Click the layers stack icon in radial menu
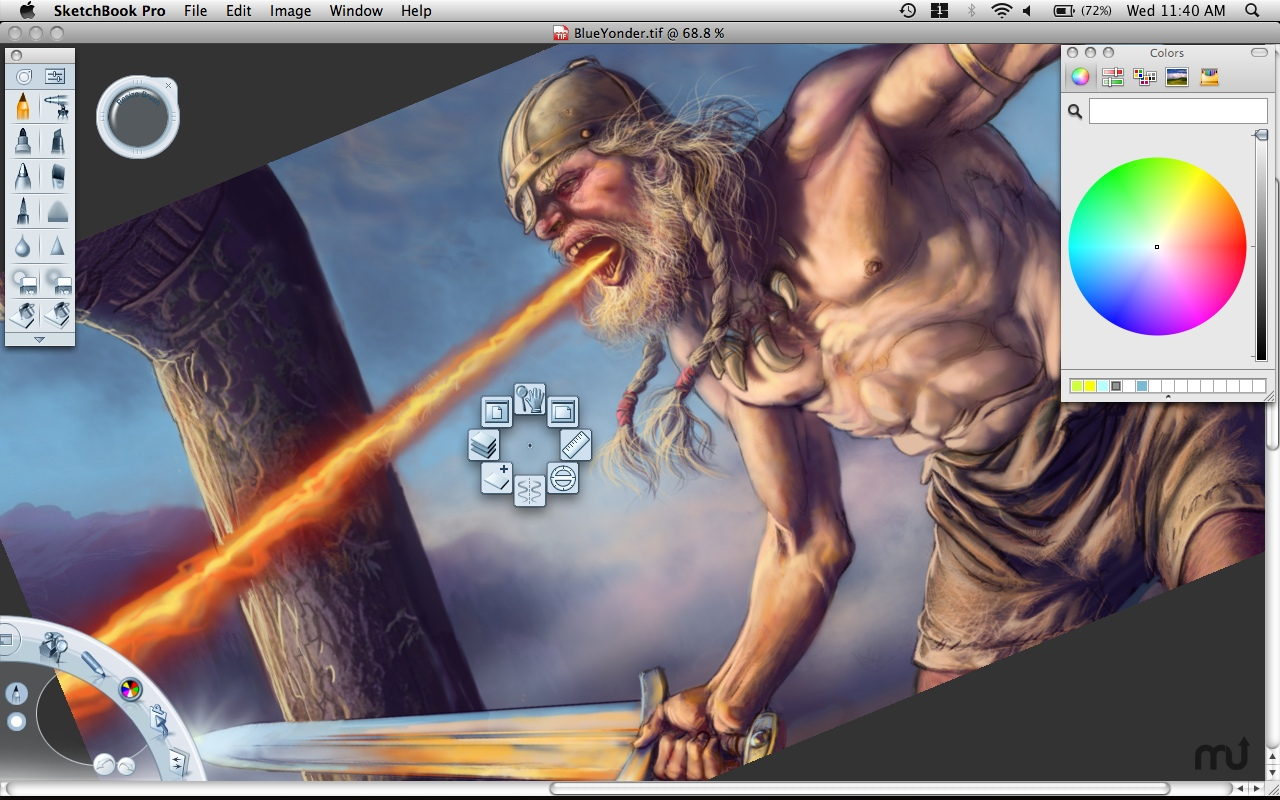The image size is (1280, 800). click(484, 444)
